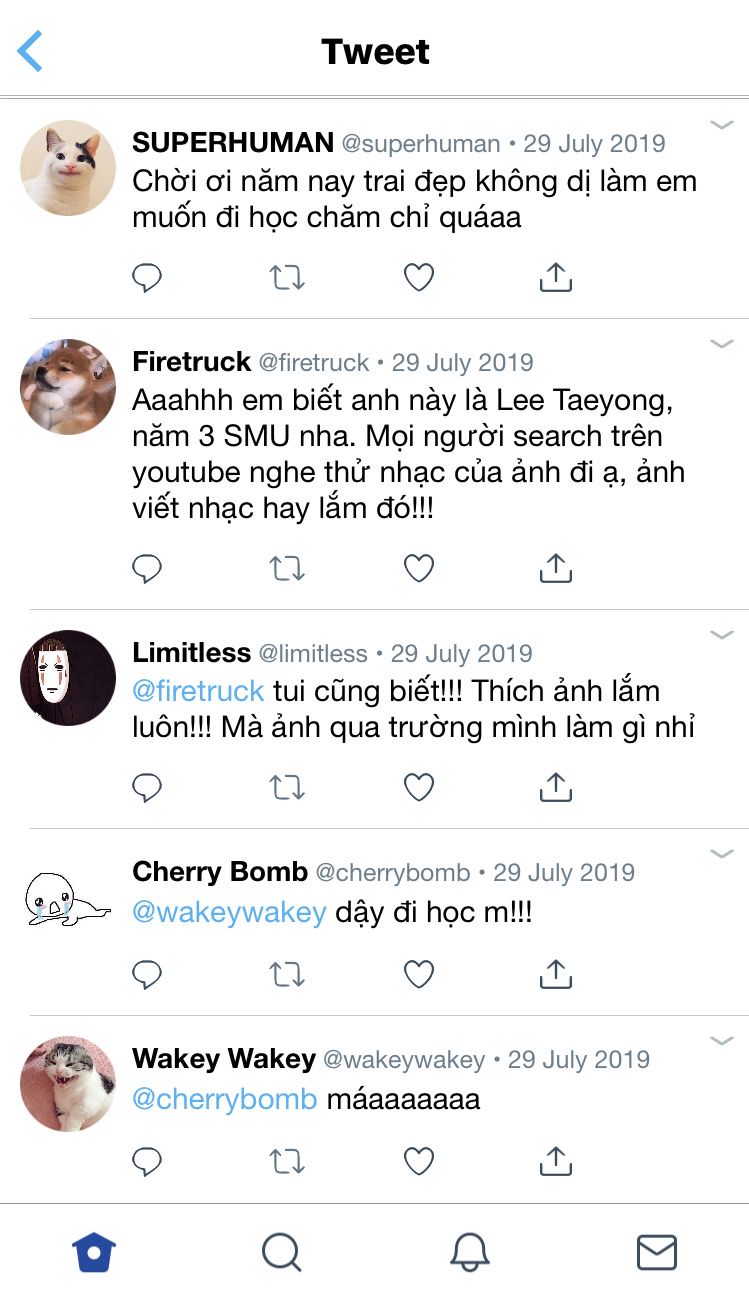
Task: Open the Search tab
Action: pos(281,1252)
